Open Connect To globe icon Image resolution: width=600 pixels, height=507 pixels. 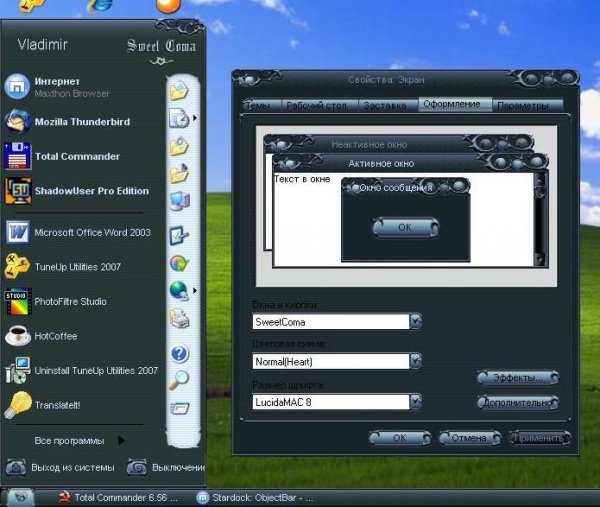tap(179, 291)
